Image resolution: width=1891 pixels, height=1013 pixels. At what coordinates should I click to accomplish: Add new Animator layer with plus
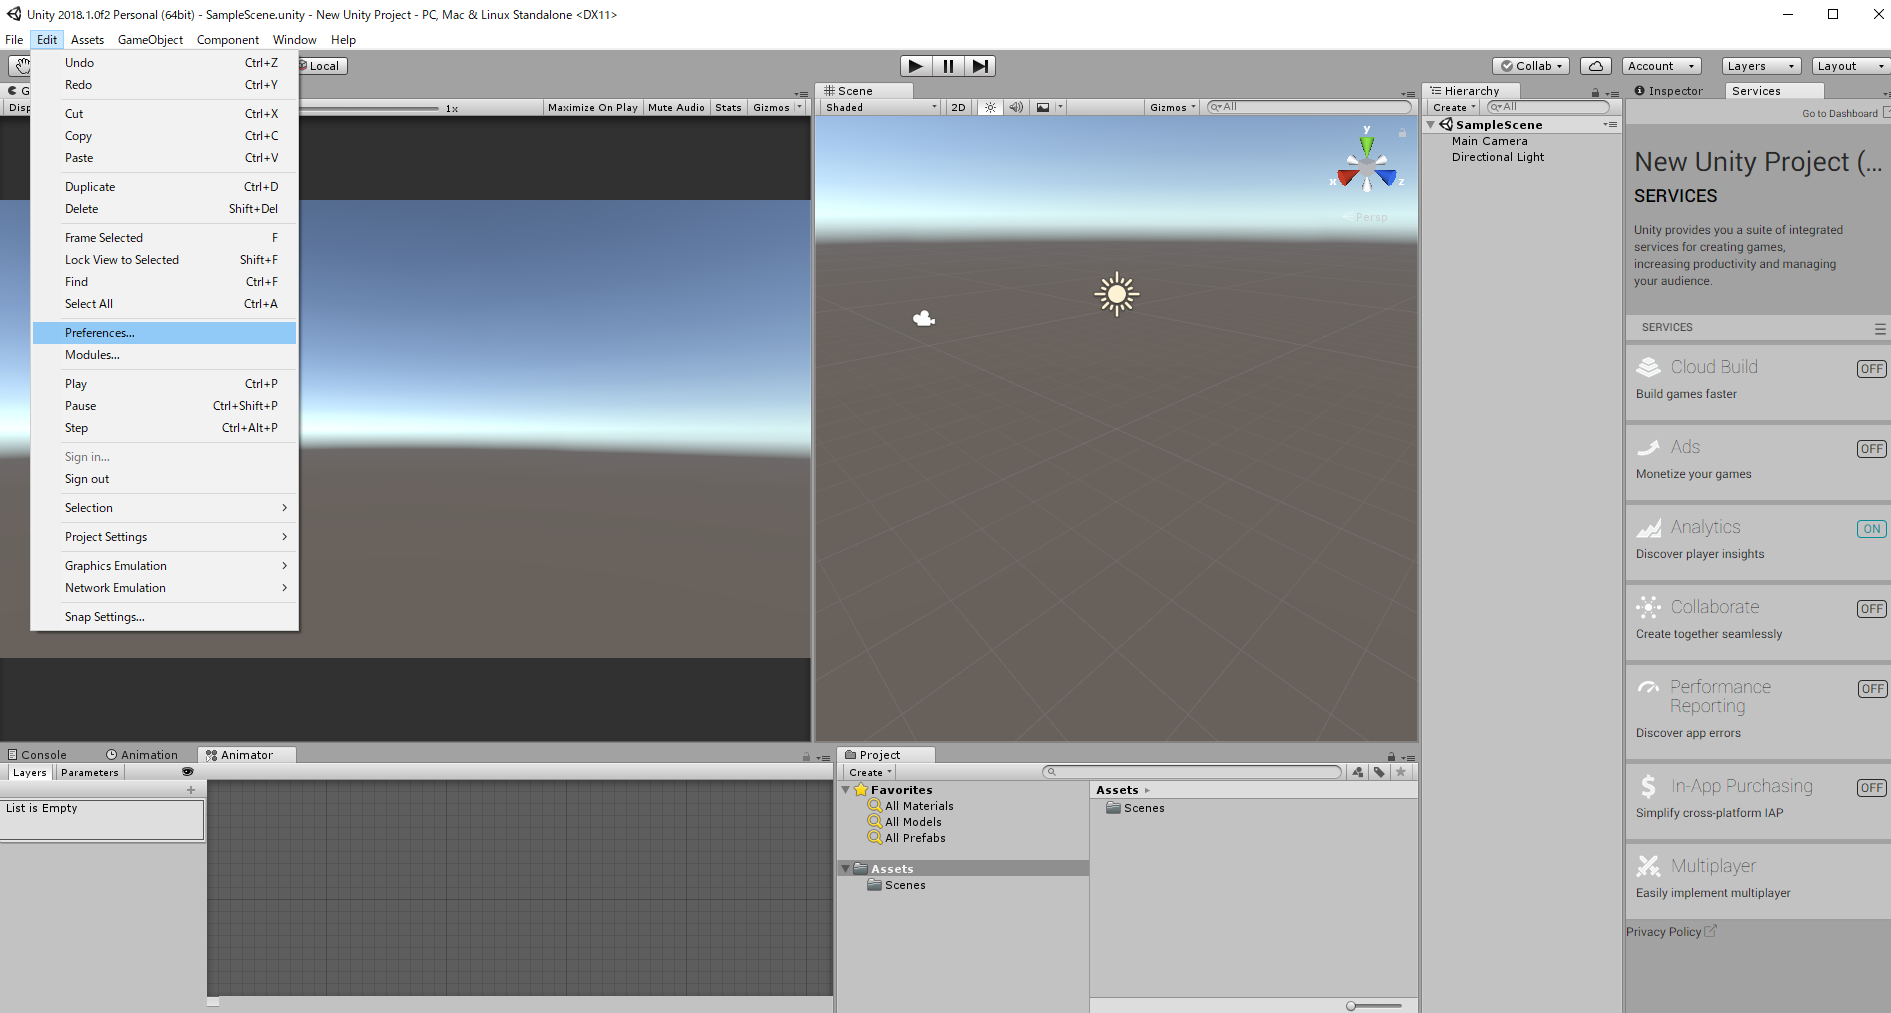(x=191, y=790)
